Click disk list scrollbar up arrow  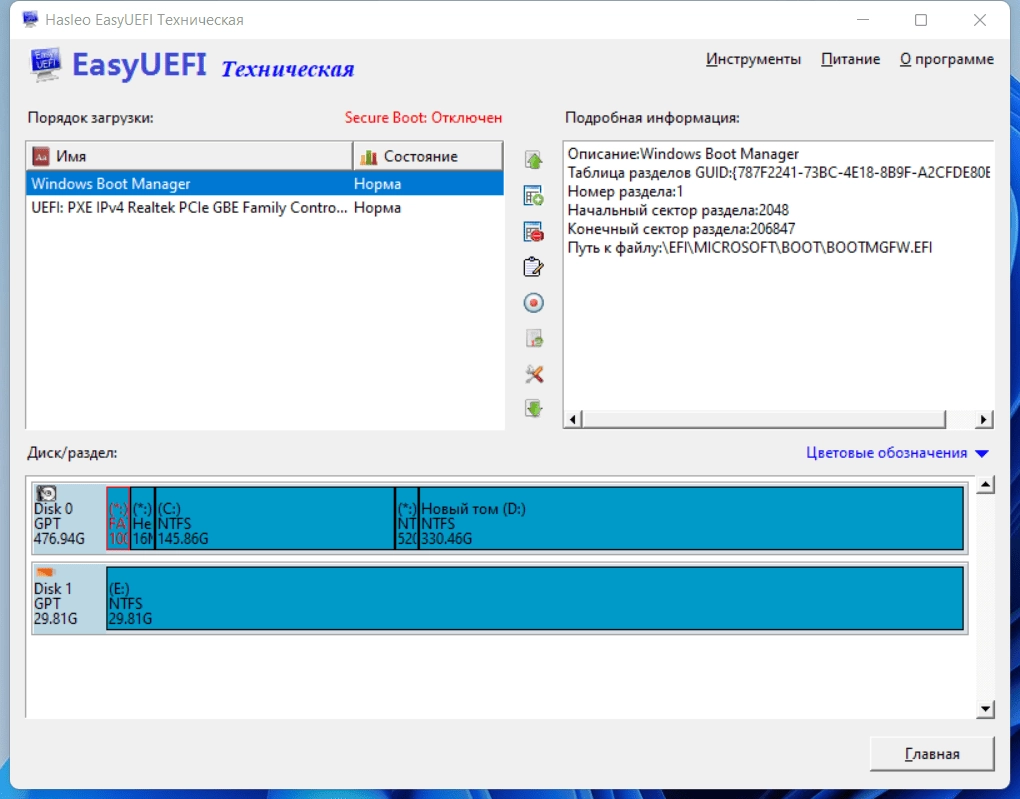986,485
